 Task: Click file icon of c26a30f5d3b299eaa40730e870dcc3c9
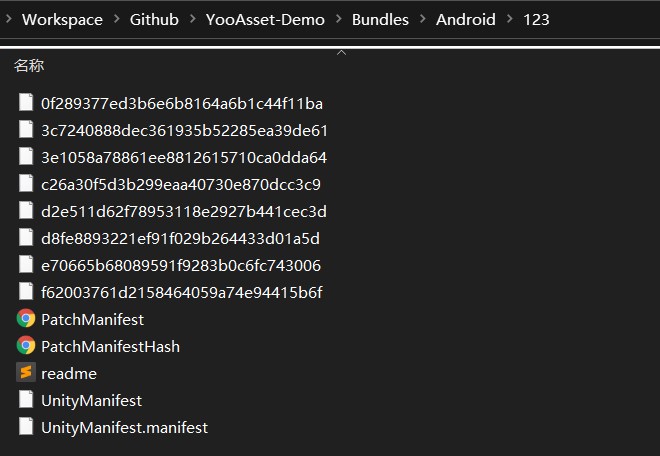coord(26,183)
